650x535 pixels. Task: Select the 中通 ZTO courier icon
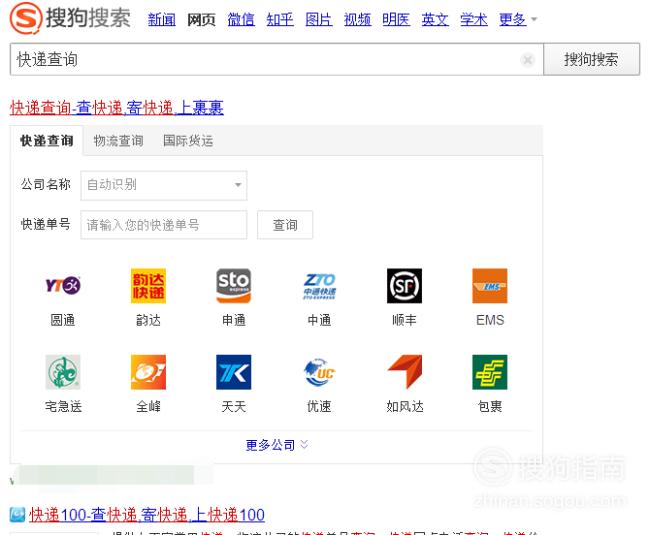click(x=319, y=286)
